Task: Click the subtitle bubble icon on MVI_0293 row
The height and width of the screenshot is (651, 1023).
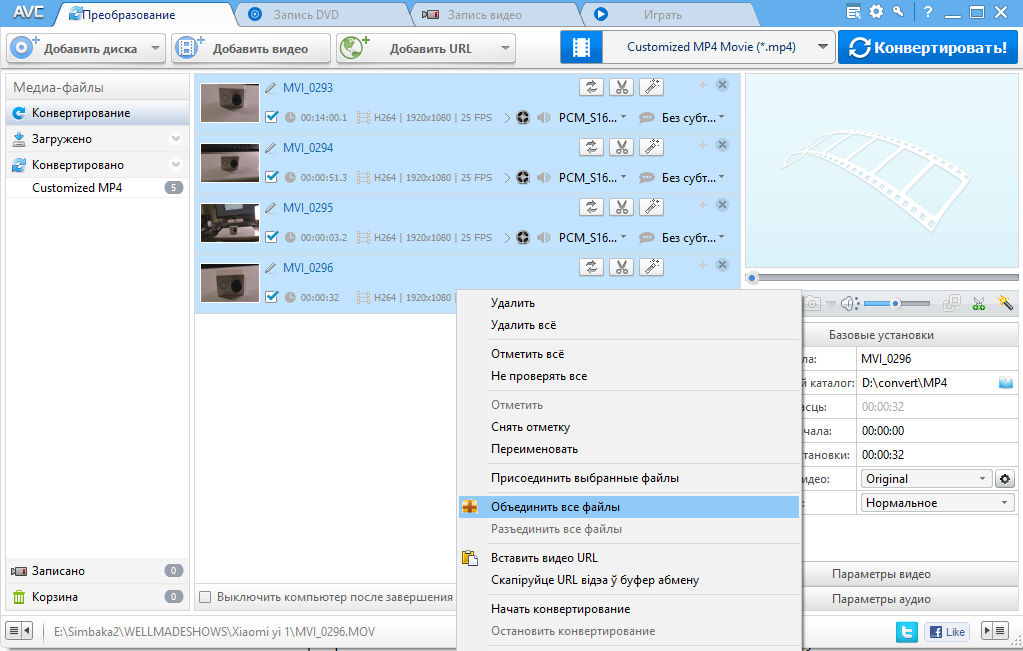Action: pos(646,117)
